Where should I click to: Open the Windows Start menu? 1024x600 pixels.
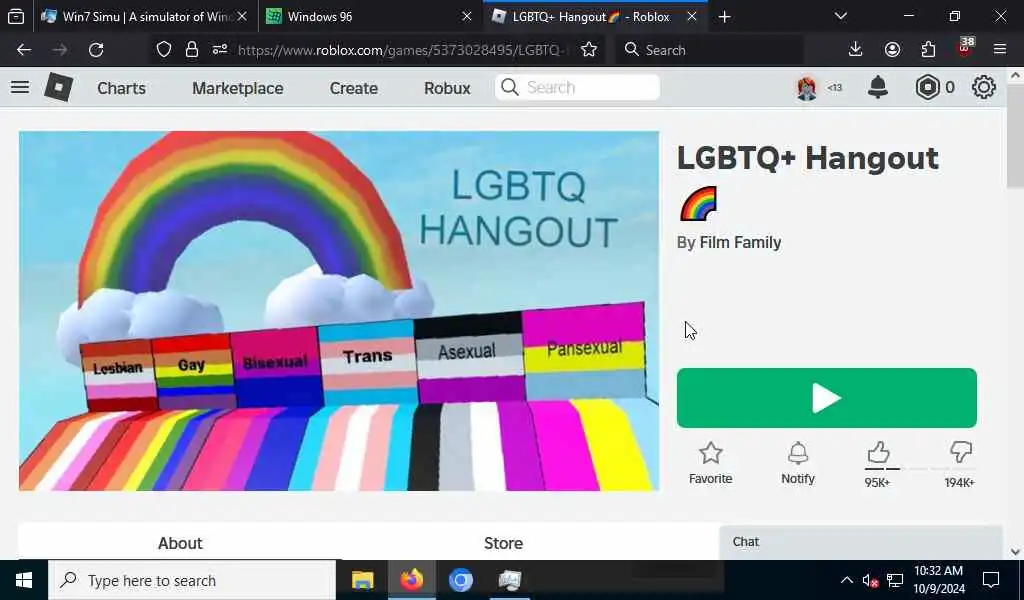click(24, 580)
